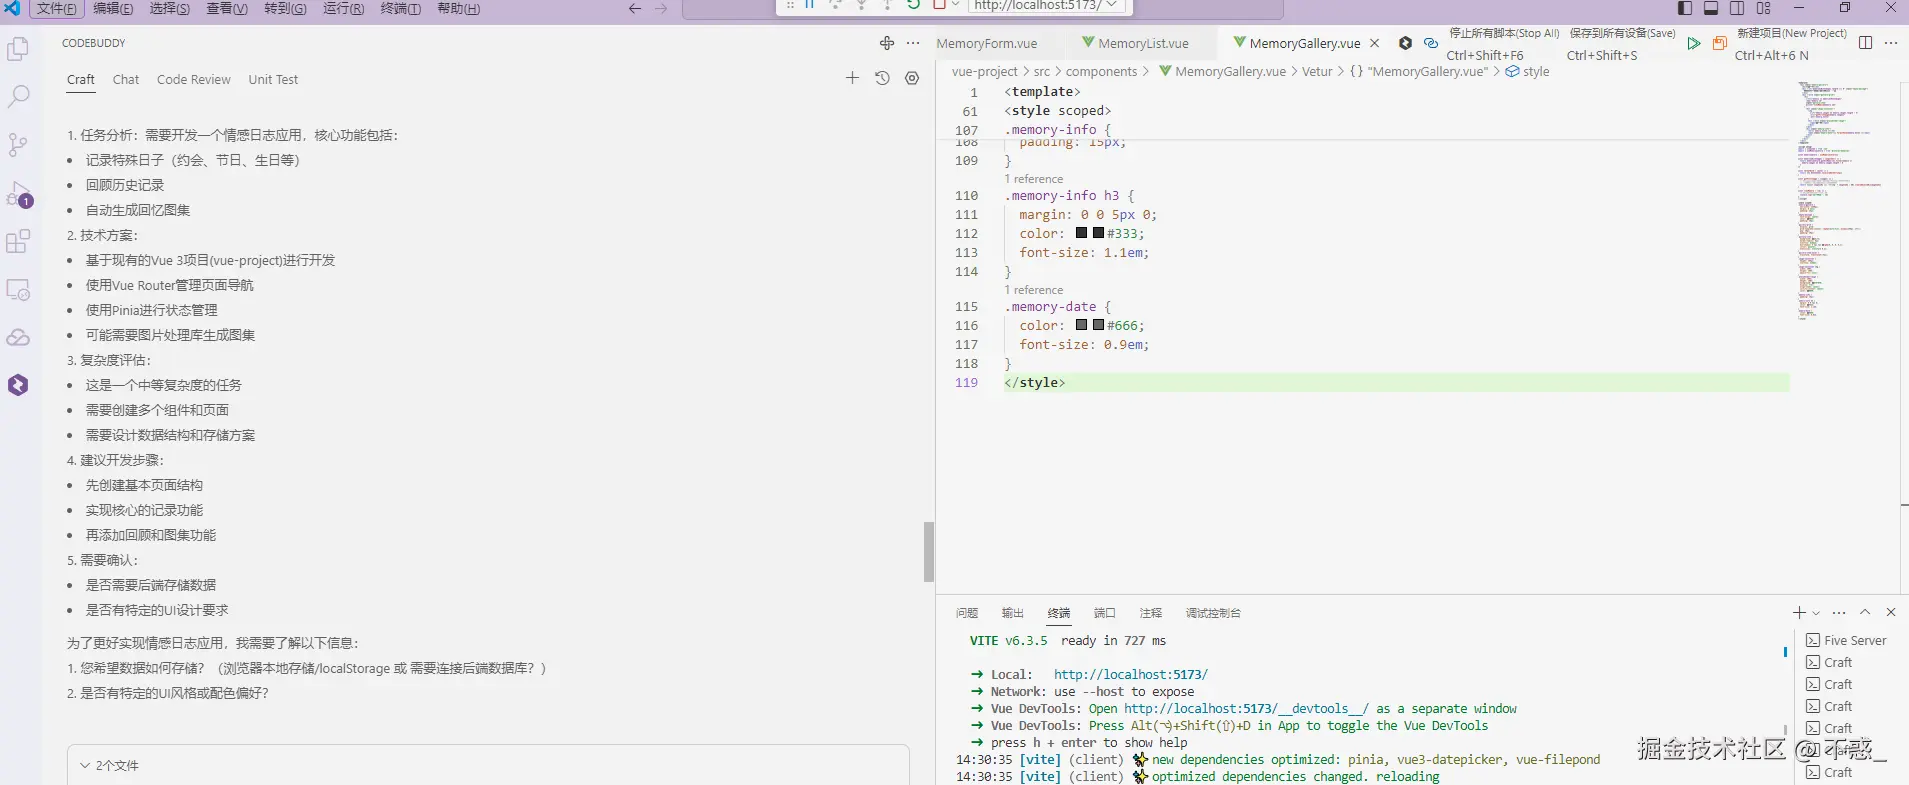Open the MemoryList.vue editor tab
The image size is (1909, 785).
(x=1143, y=43)
